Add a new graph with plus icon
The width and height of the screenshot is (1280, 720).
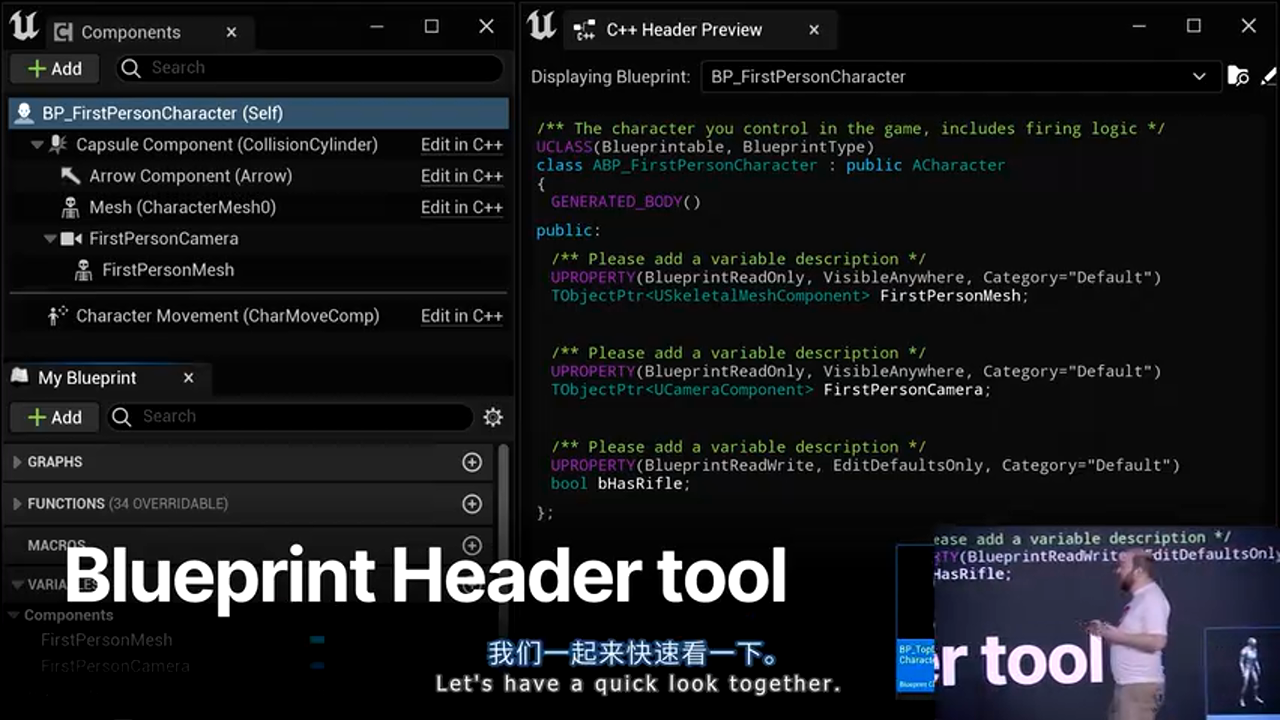pos(472,462)
